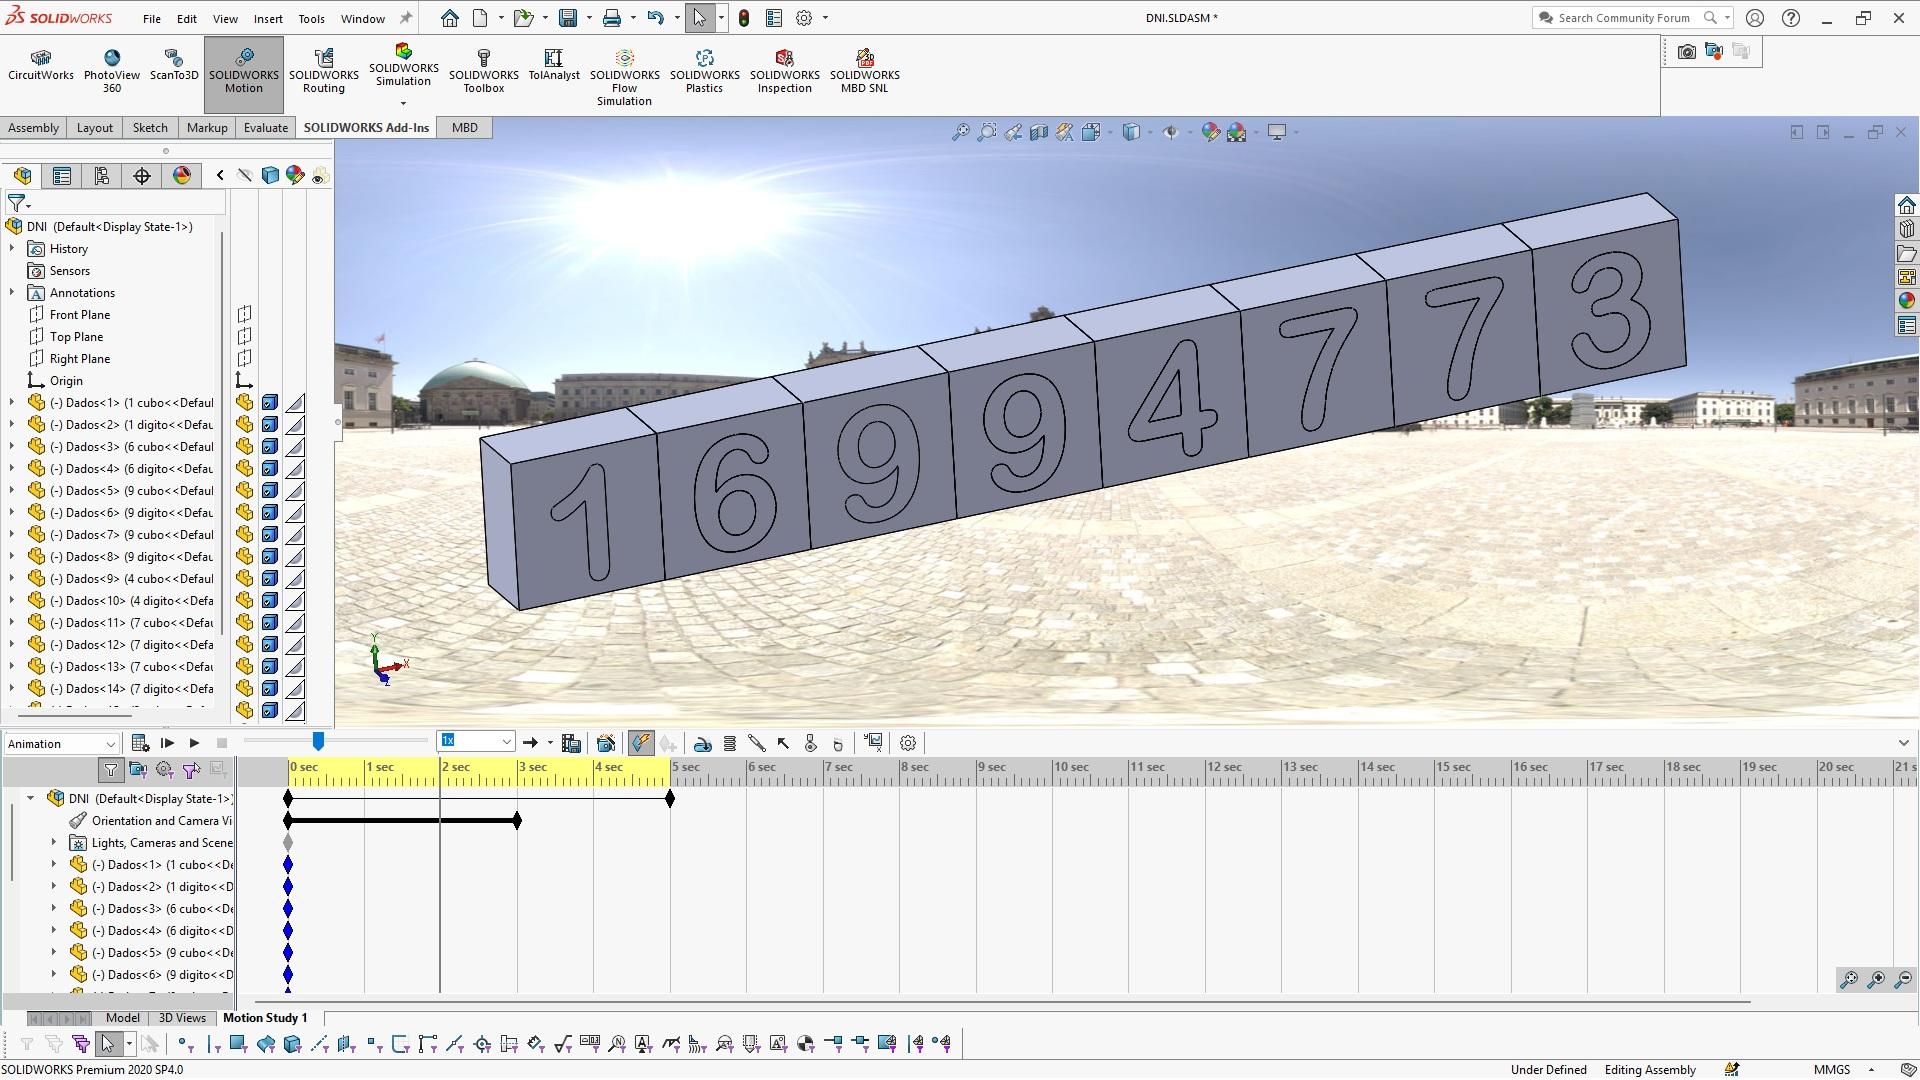Enable SOLIDWORKS Flow Simulation add-in
The width and height of the screenshot is (1920, 1080).
[x=625, y=77]
